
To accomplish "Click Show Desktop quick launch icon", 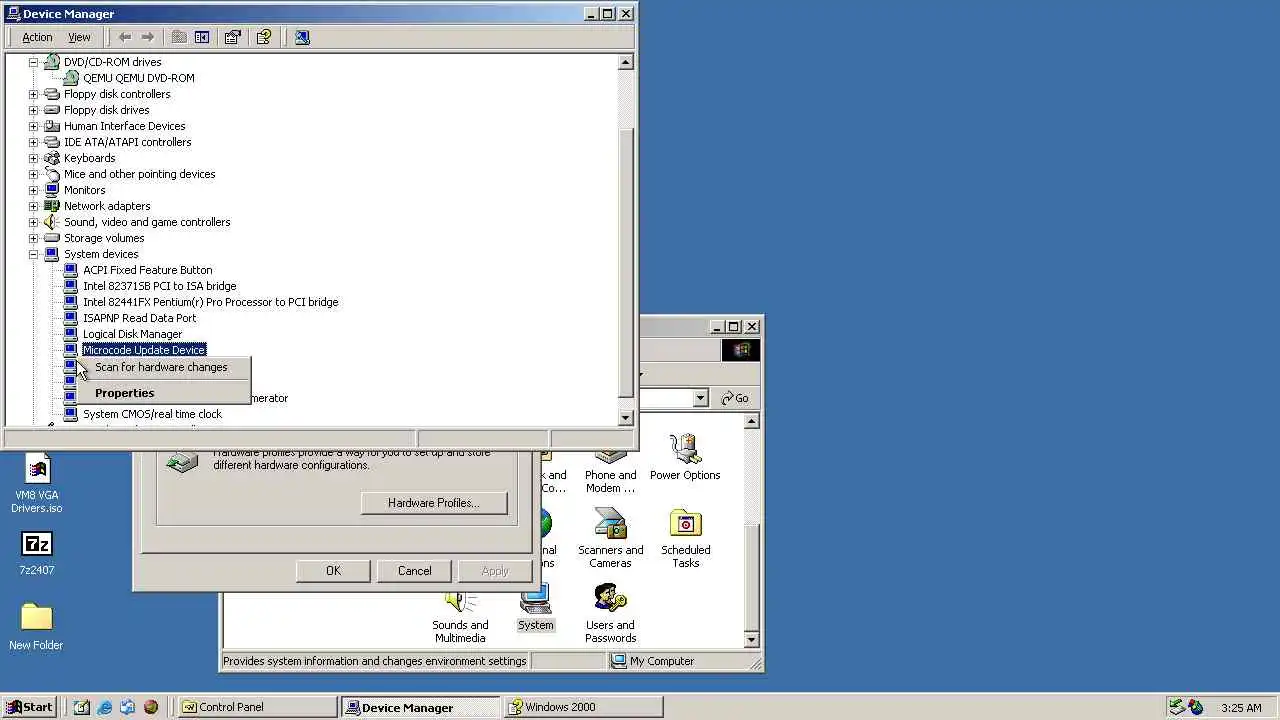I will click(82, 707).
